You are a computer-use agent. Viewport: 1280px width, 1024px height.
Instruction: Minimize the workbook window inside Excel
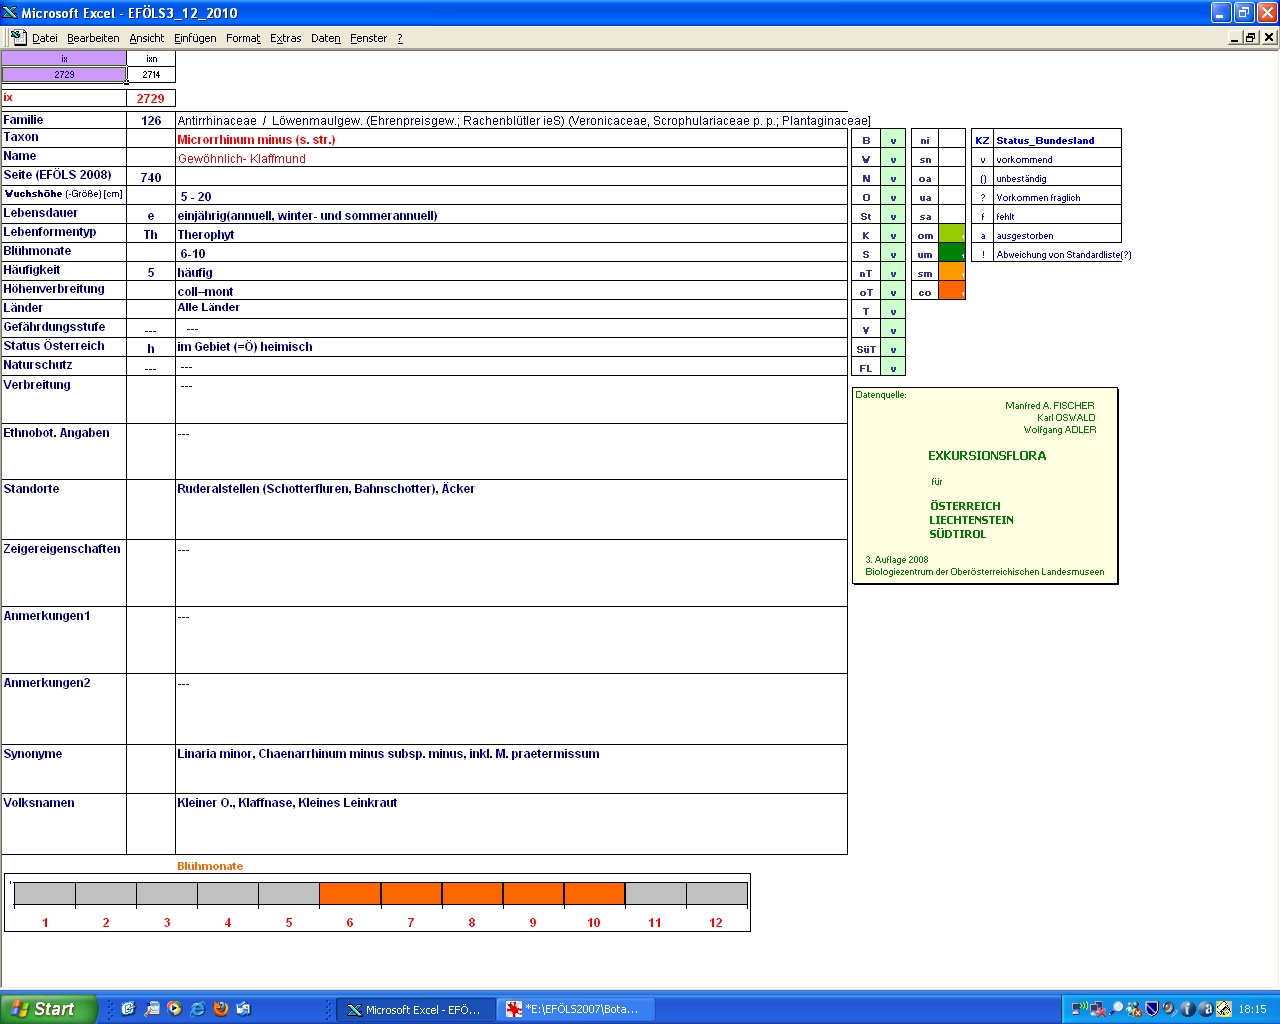click(x=1235, y=37)
